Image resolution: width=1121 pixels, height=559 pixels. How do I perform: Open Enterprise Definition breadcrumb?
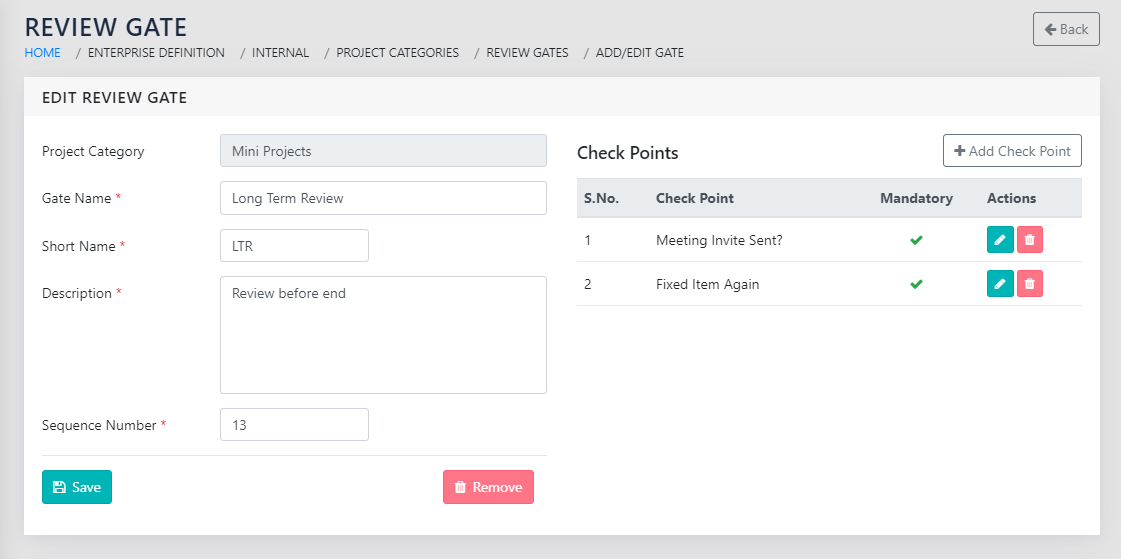click(x=156, y=53)
